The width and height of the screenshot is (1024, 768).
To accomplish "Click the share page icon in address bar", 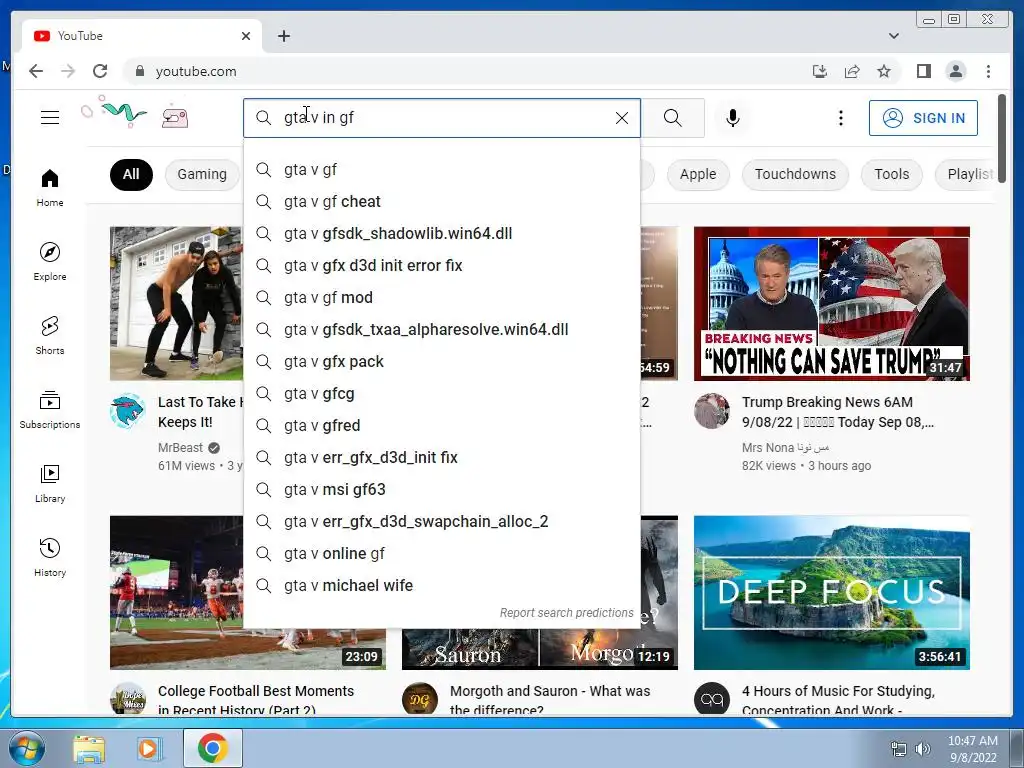I will point(852,71).
